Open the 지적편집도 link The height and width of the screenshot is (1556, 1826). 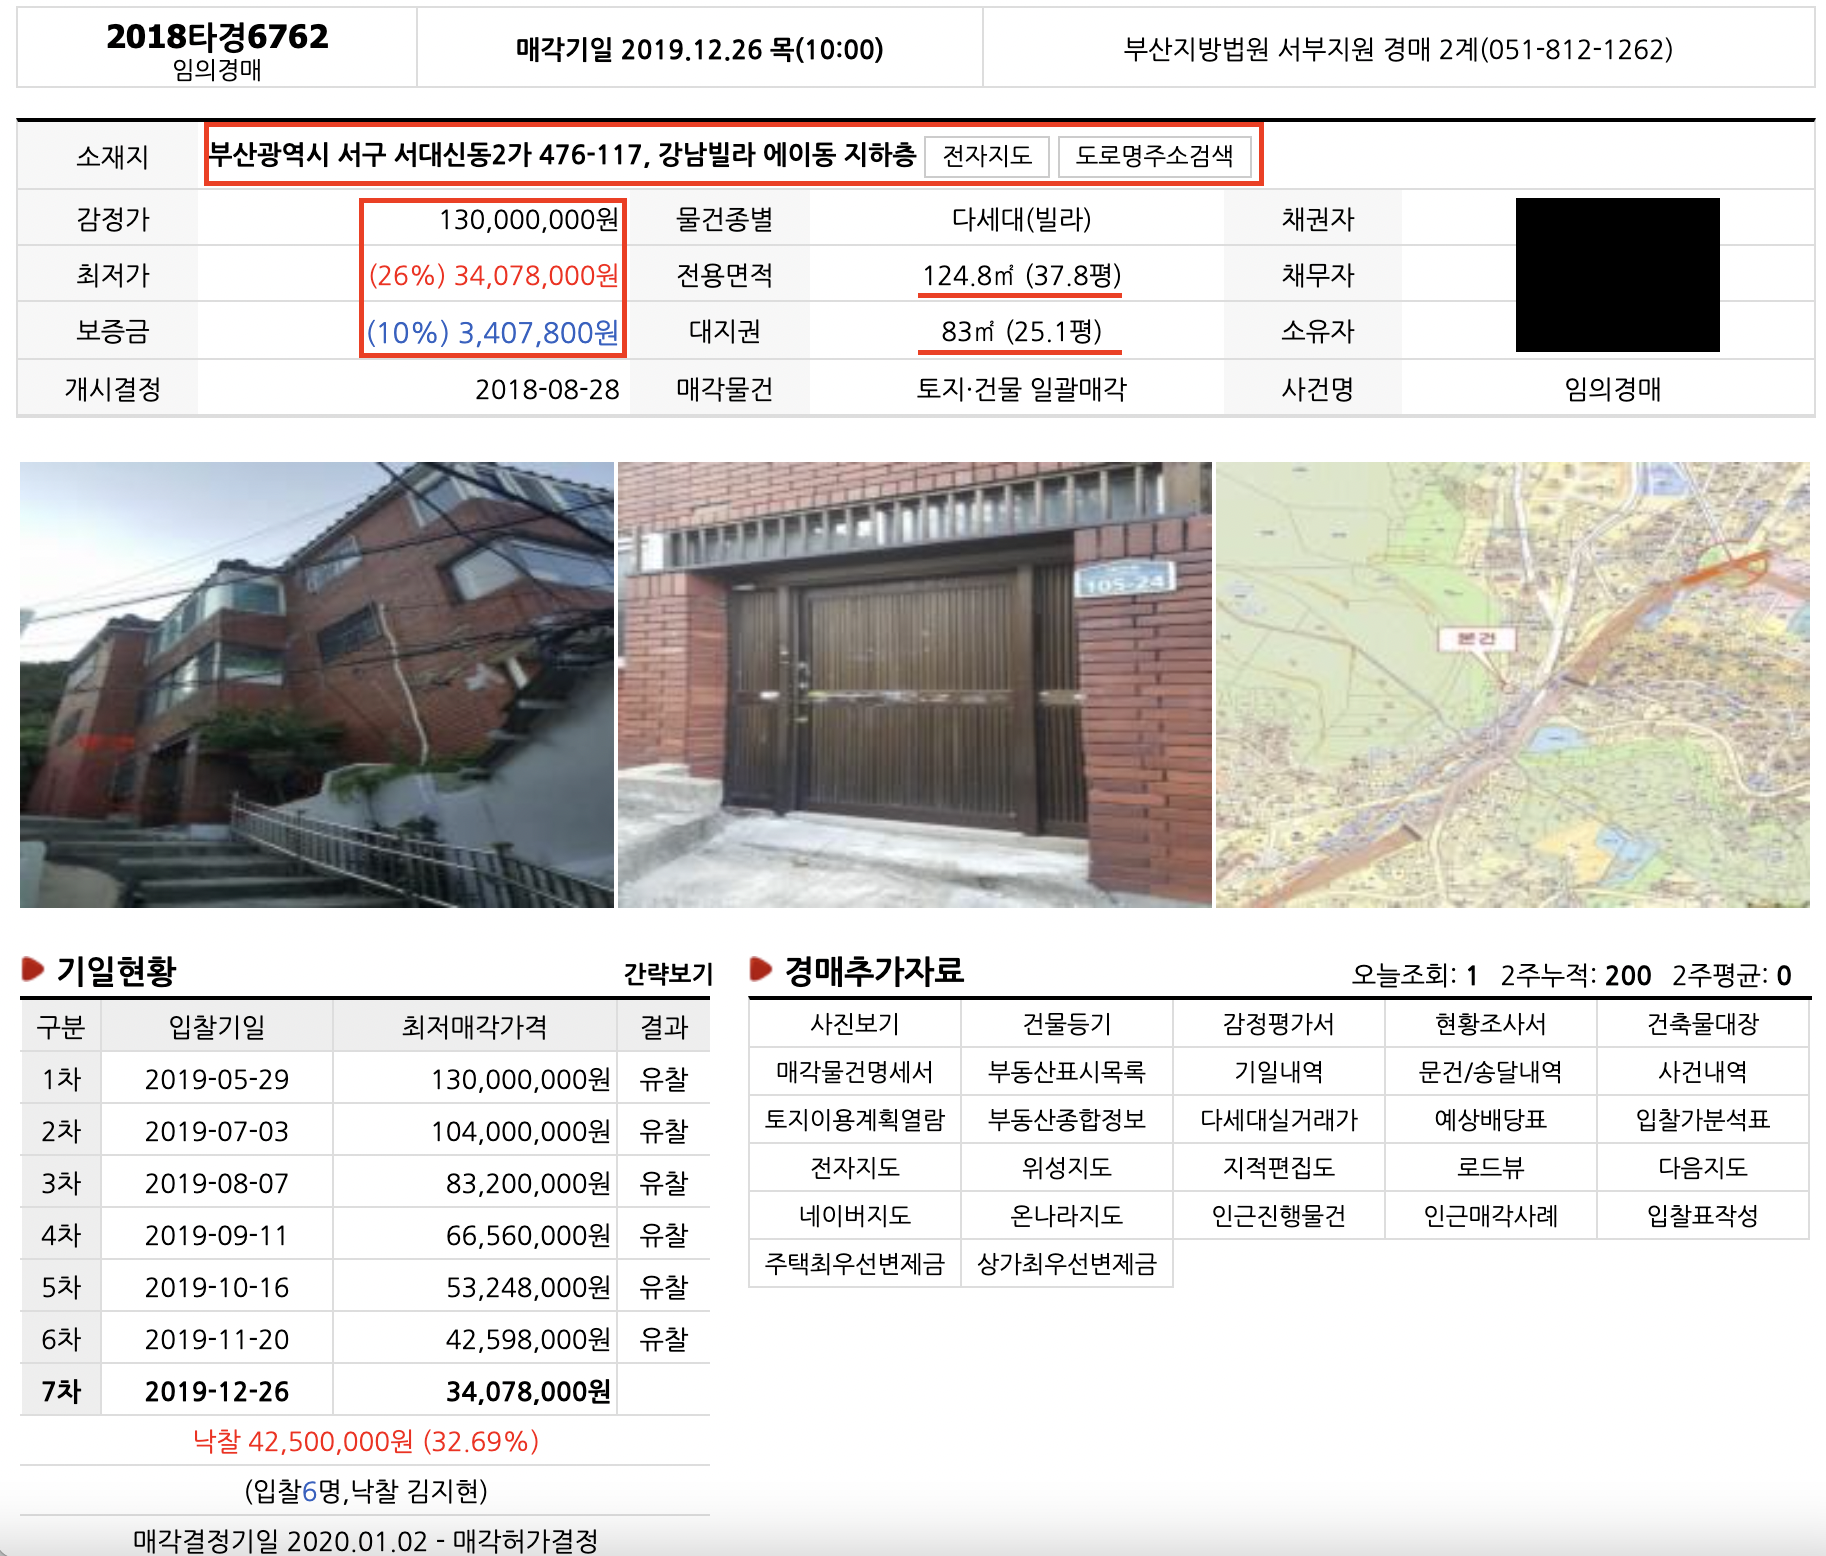pos(1279,1168)
